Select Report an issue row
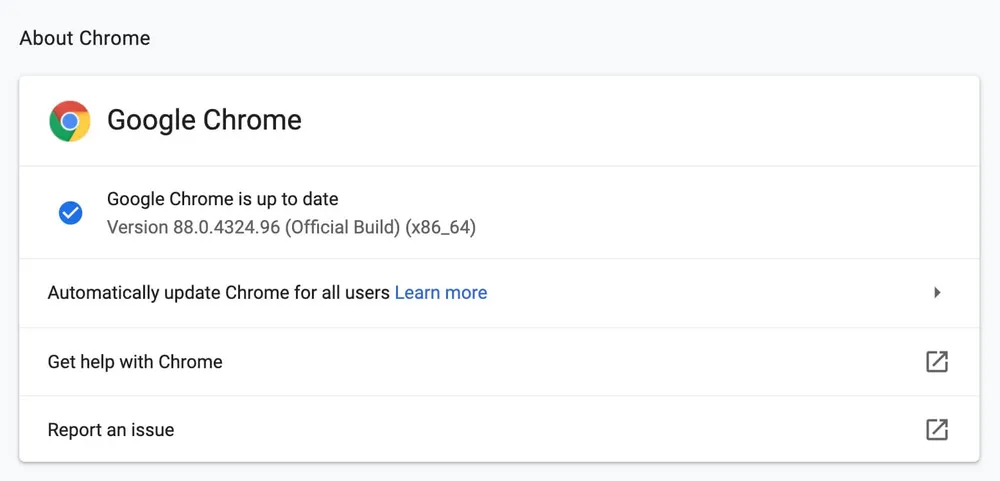Image resolution: width=1000 pixels, height=481 pixels. 499,429
